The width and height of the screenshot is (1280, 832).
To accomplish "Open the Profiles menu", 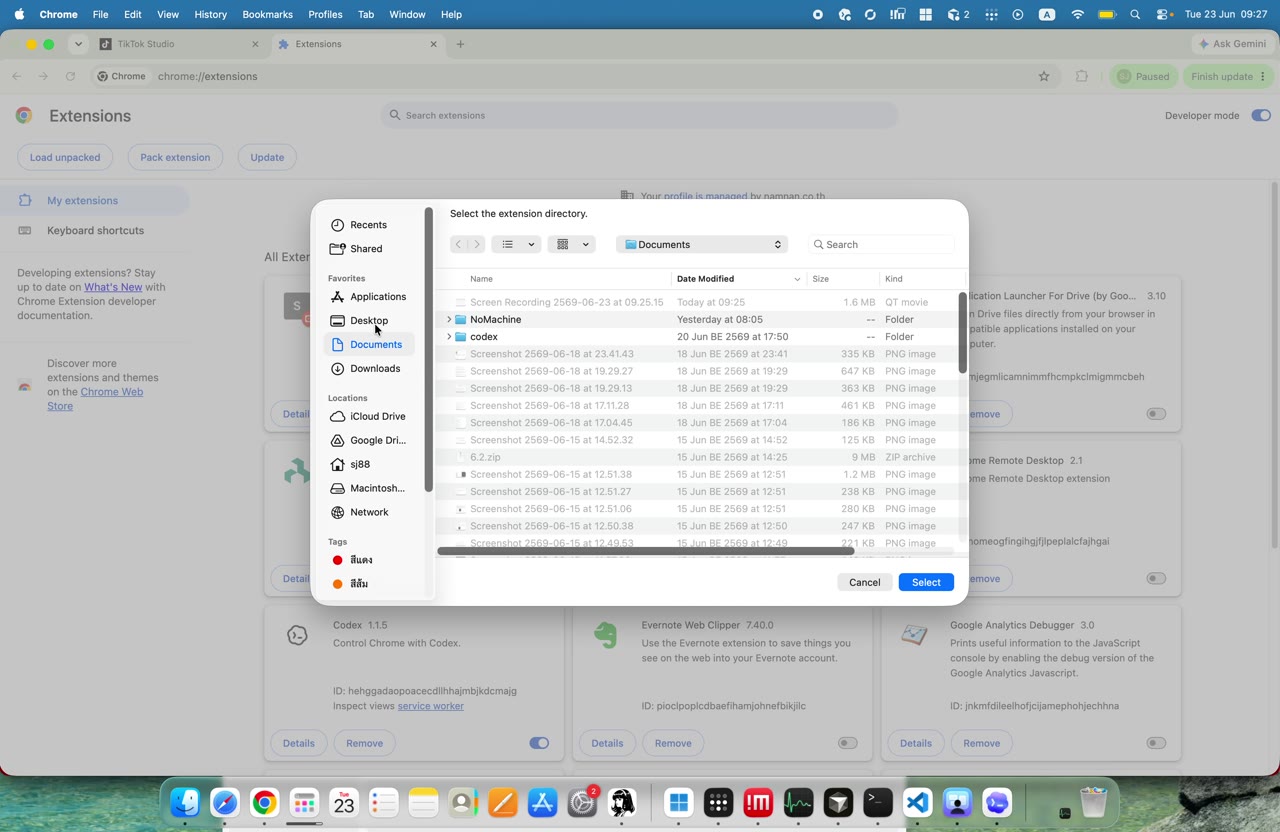I will (x=325, y=15).
